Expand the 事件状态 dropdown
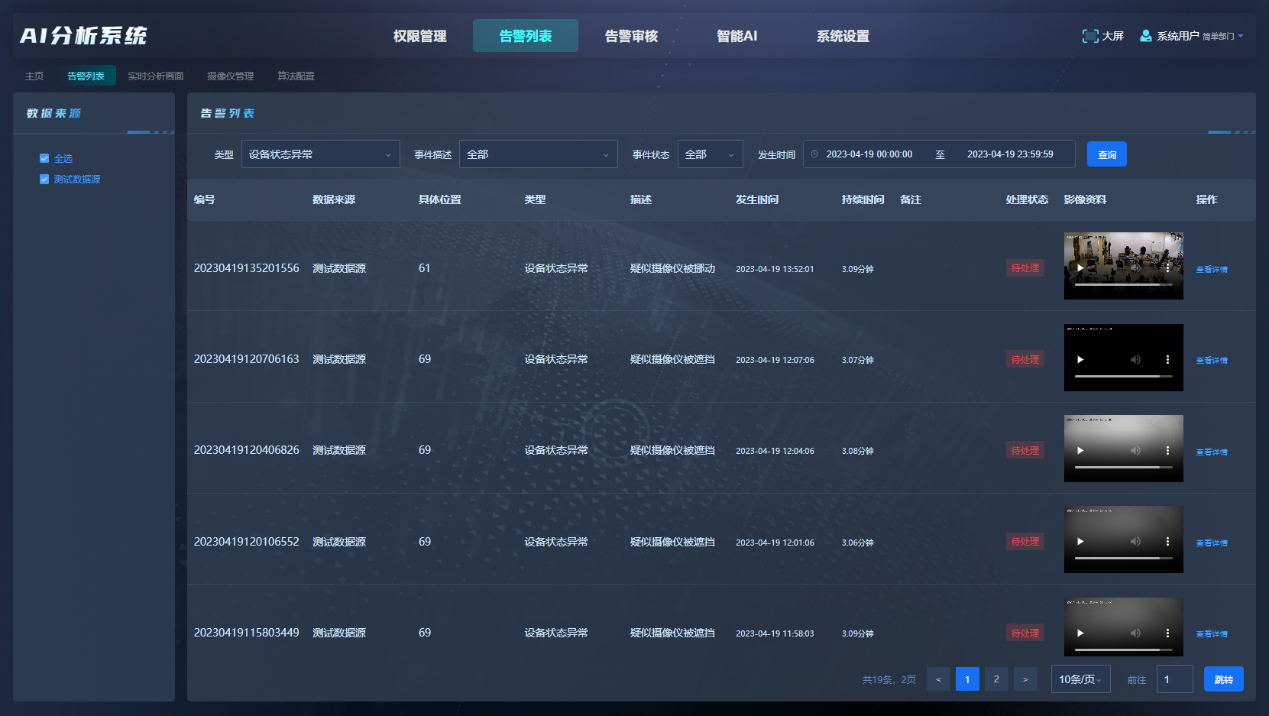Screen dimensions: 1269x716 point(710,154)
